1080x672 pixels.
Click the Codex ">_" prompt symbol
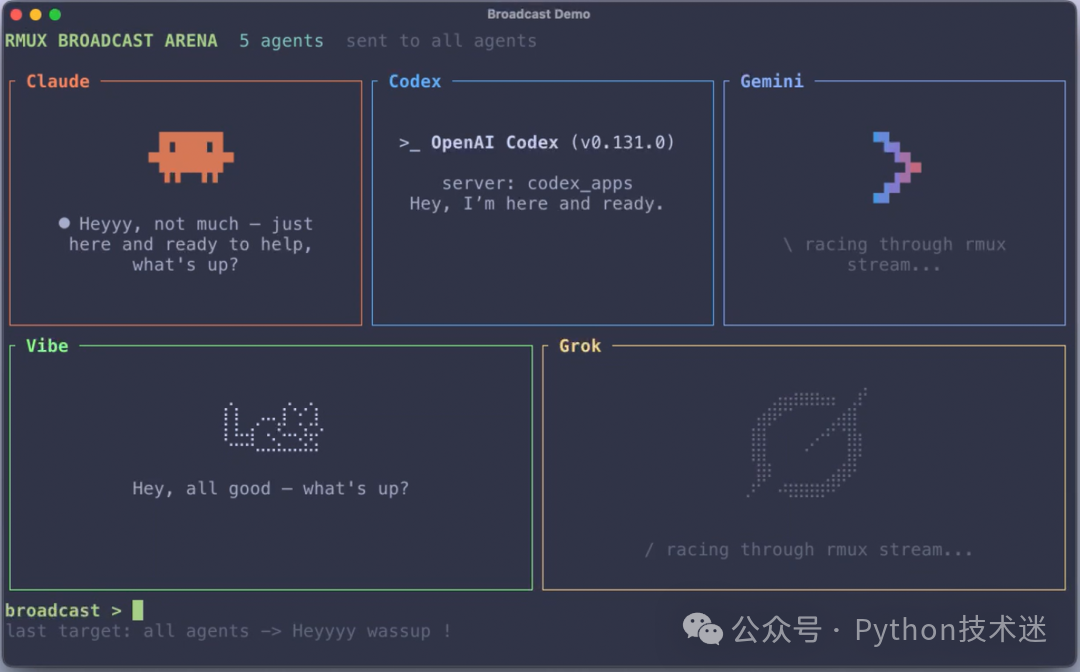pyautogui.click(x=409, y=143)
